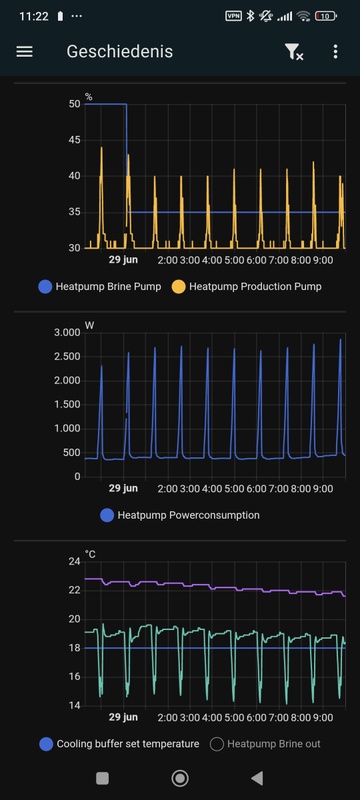Tap the muted notifications status icon

[x=266, y=16]
